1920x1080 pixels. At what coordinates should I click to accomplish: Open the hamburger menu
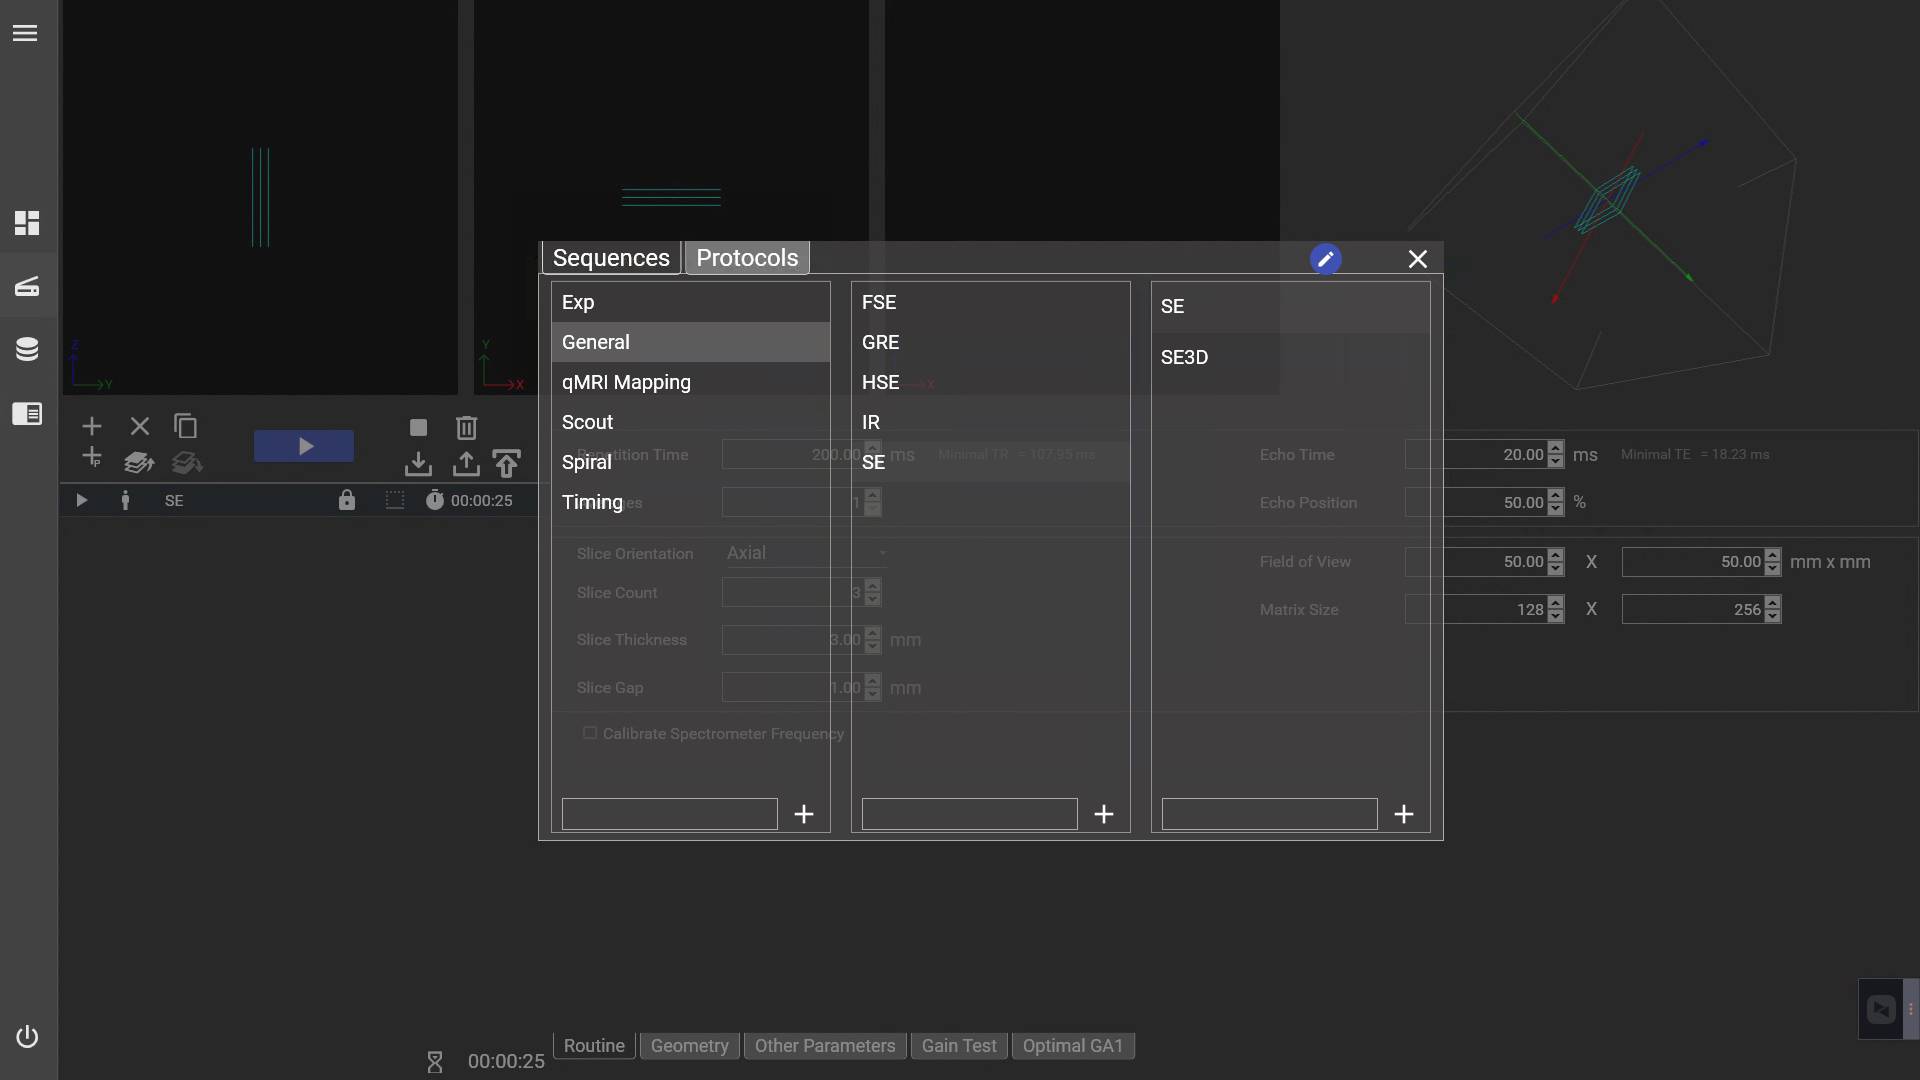(x=25, y=33)
